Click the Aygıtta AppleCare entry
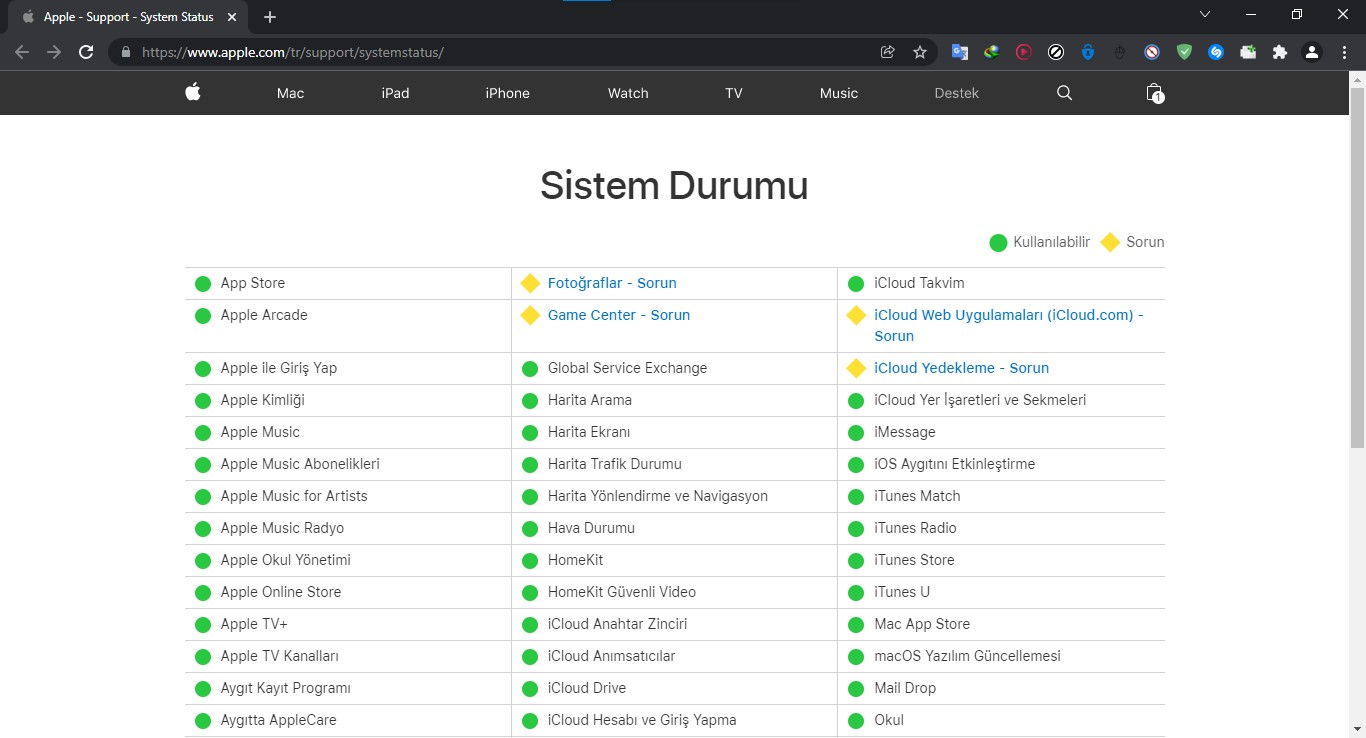The width and height of the screenshot is (1366, 738). point(278,720)
